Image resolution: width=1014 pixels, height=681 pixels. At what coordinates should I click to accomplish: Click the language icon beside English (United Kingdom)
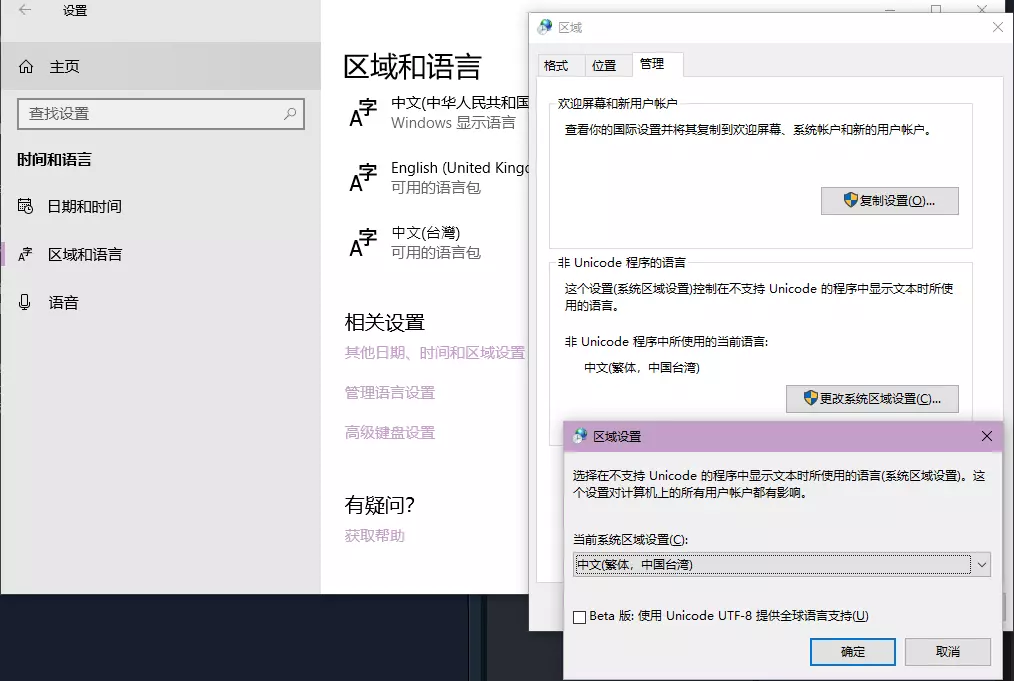tap(363, 178)
